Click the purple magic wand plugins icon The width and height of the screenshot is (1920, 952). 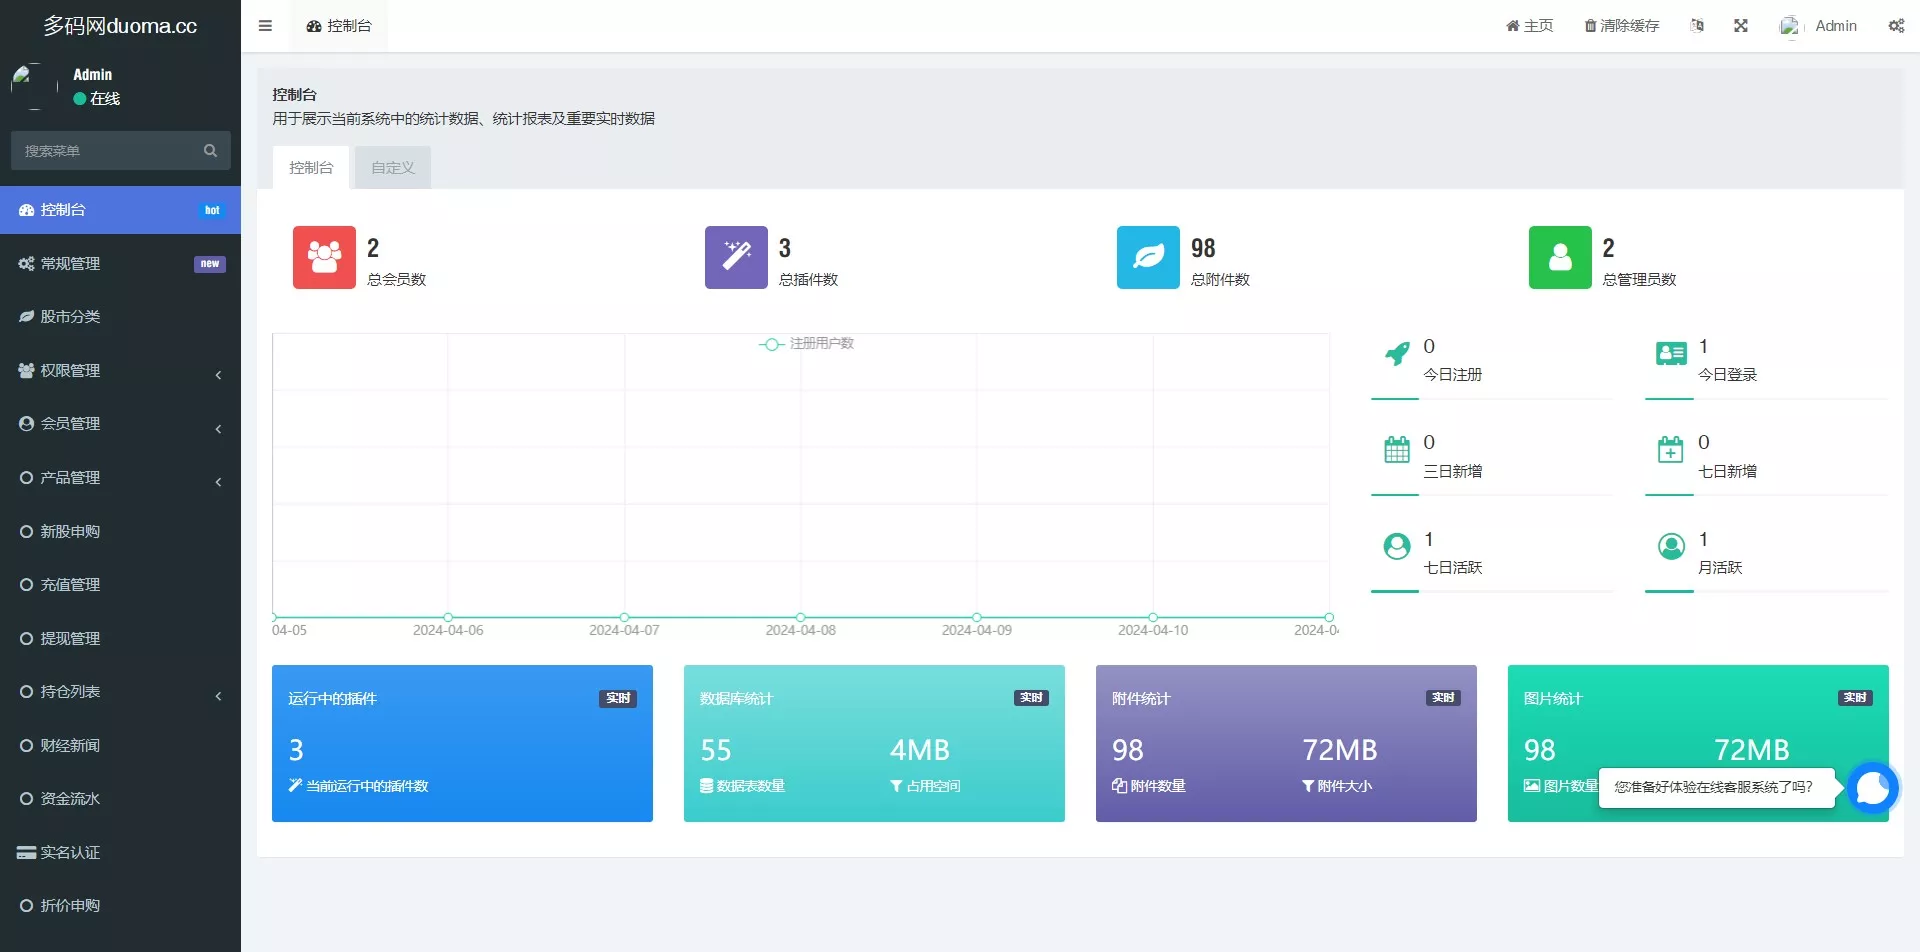point(736,258)
